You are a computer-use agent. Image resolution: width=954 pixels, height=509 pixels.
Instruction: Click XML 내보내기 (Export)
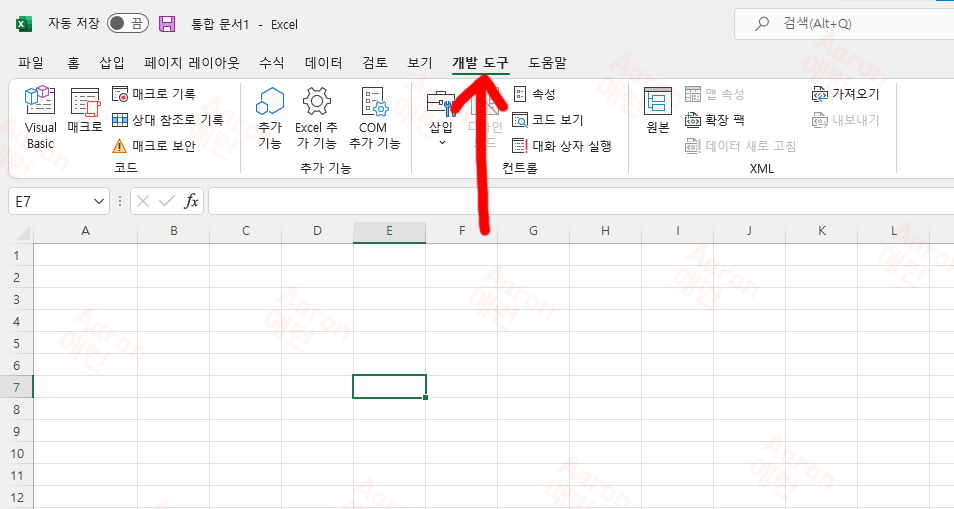tap(846, 120)
